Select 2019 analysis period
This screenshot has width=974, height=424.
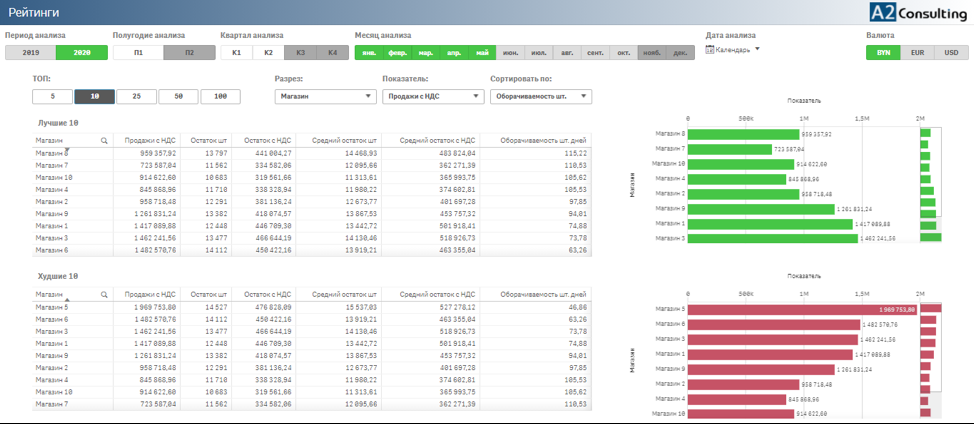[30, 53]
